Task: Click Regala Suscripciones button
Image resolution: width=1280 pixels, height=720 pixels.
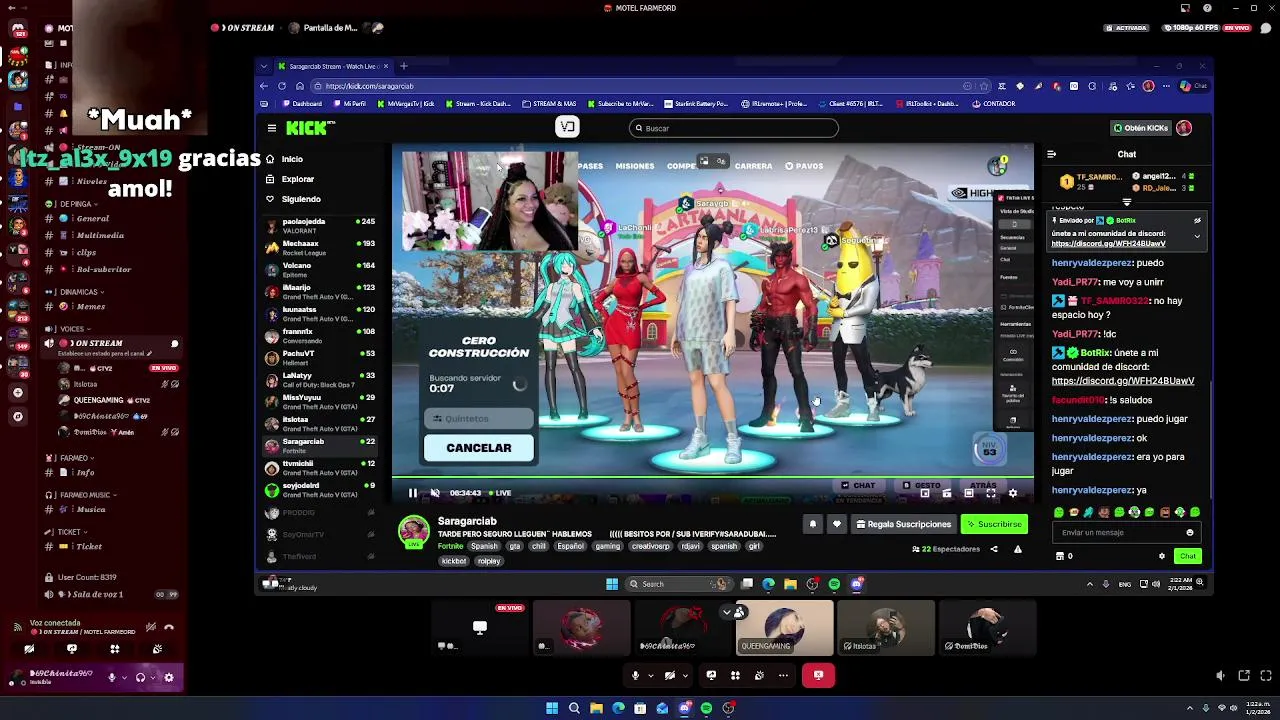Action: pyautogui.click(x=902, y=524)
